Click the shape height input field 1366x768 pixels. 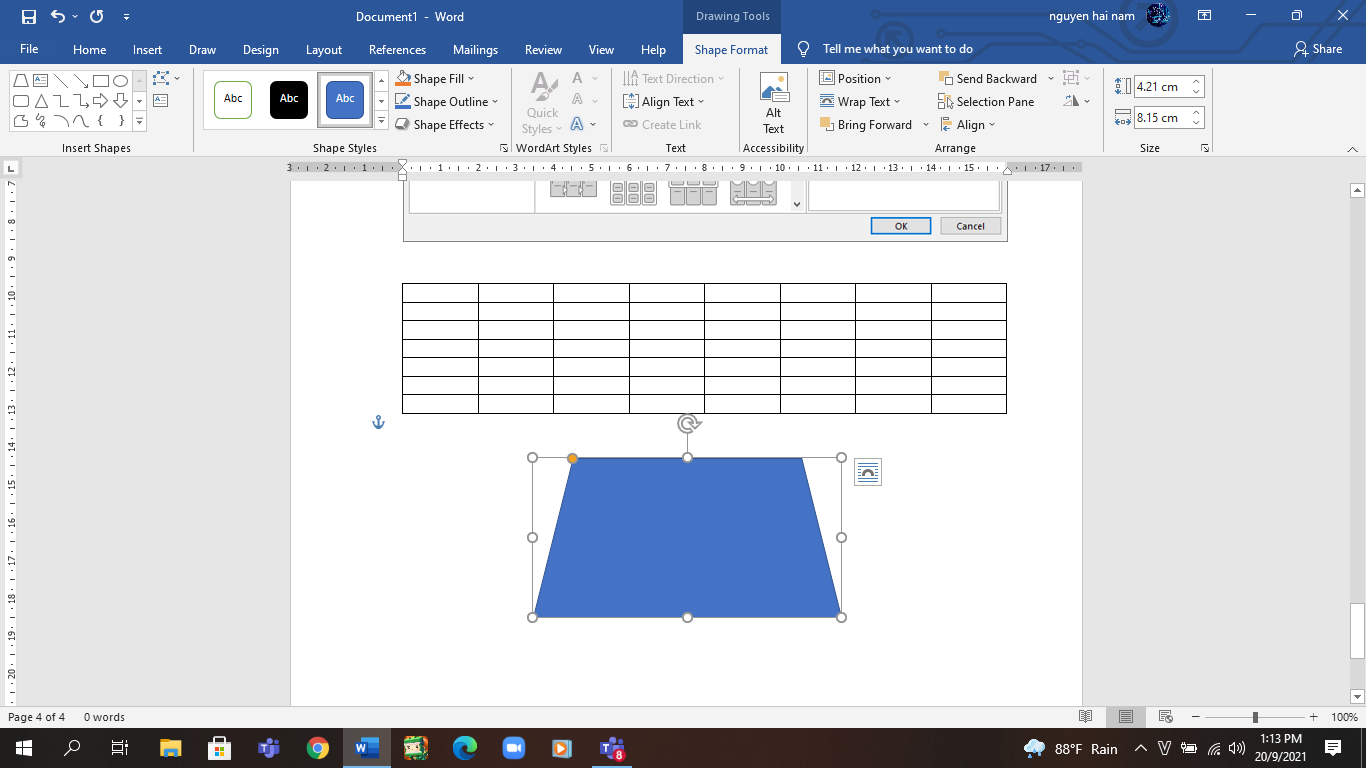pos(1160,87)
